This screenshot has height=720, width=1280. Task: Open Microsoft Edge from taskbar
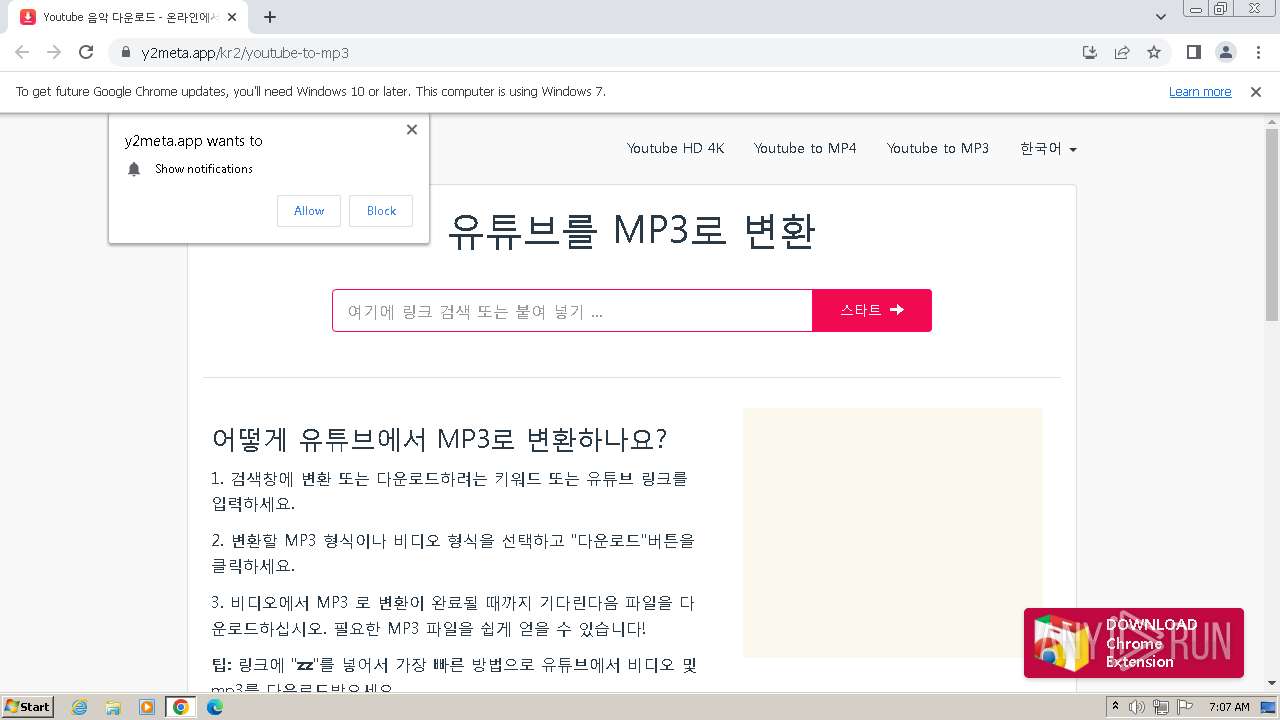(215, 707)
